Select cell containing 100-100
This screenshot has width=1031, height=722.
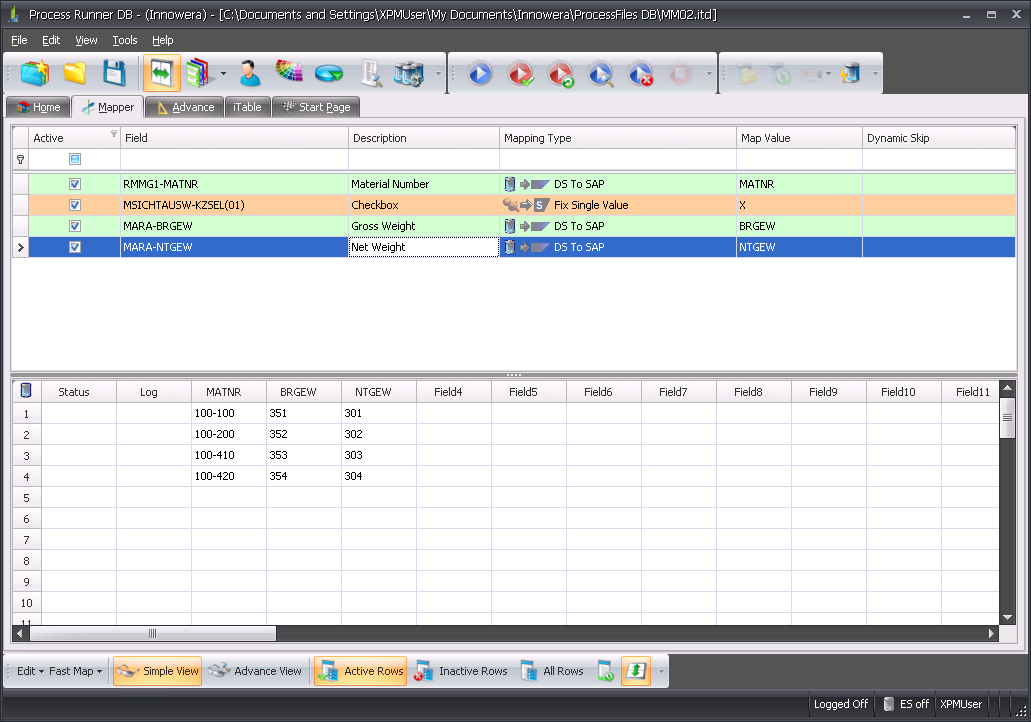tap(229, 413)
